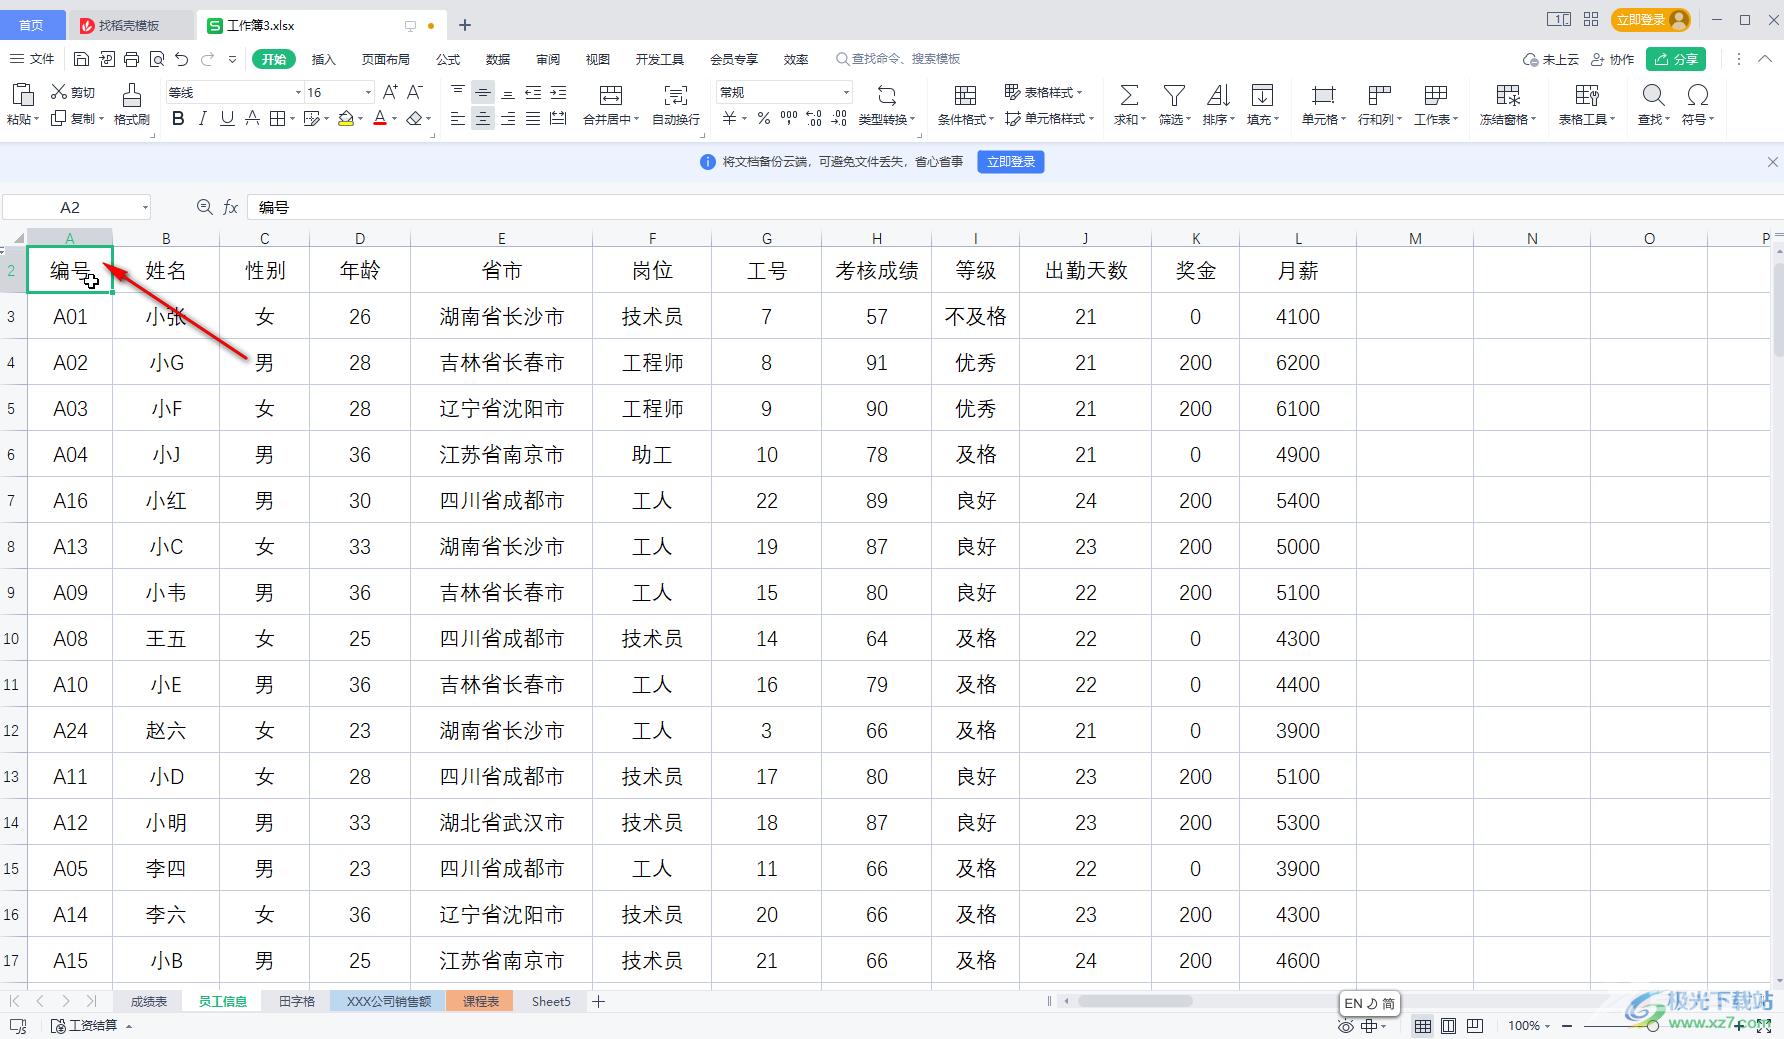The image size is (1784, 1039).
Task: Click the red font color A swatch
Action: [x=380, y=119]
